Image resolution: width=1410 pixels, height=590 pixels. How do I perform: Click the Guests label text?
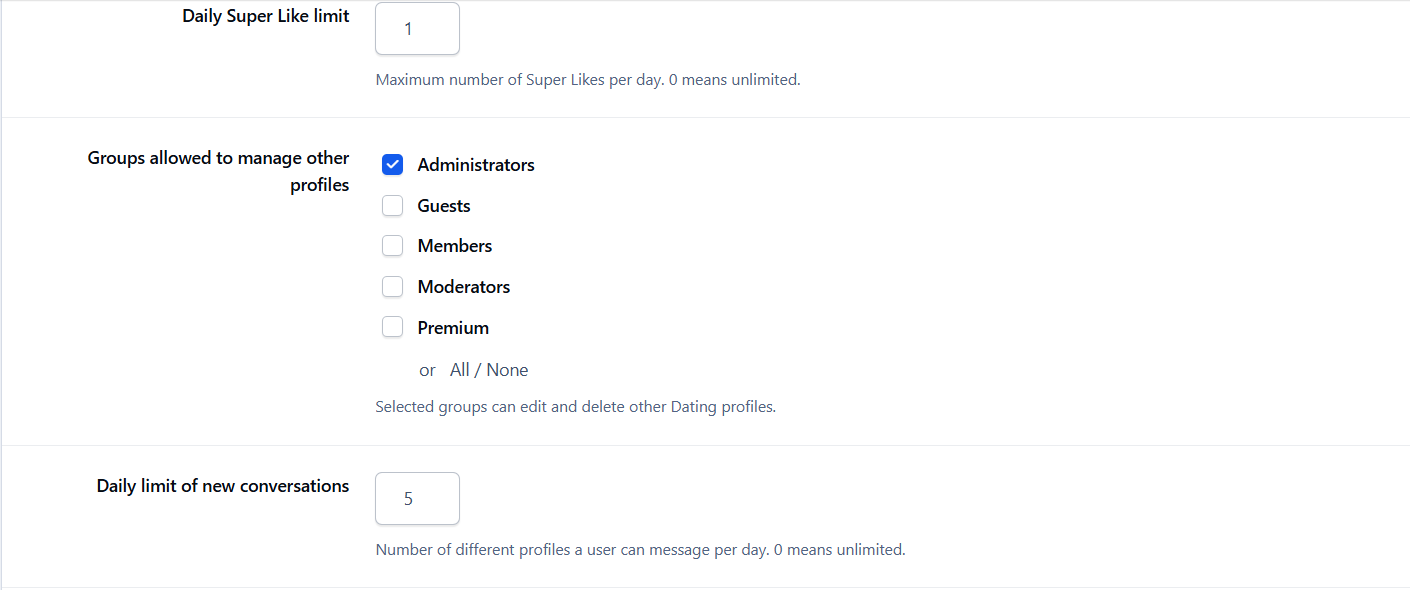pos(444,206)
